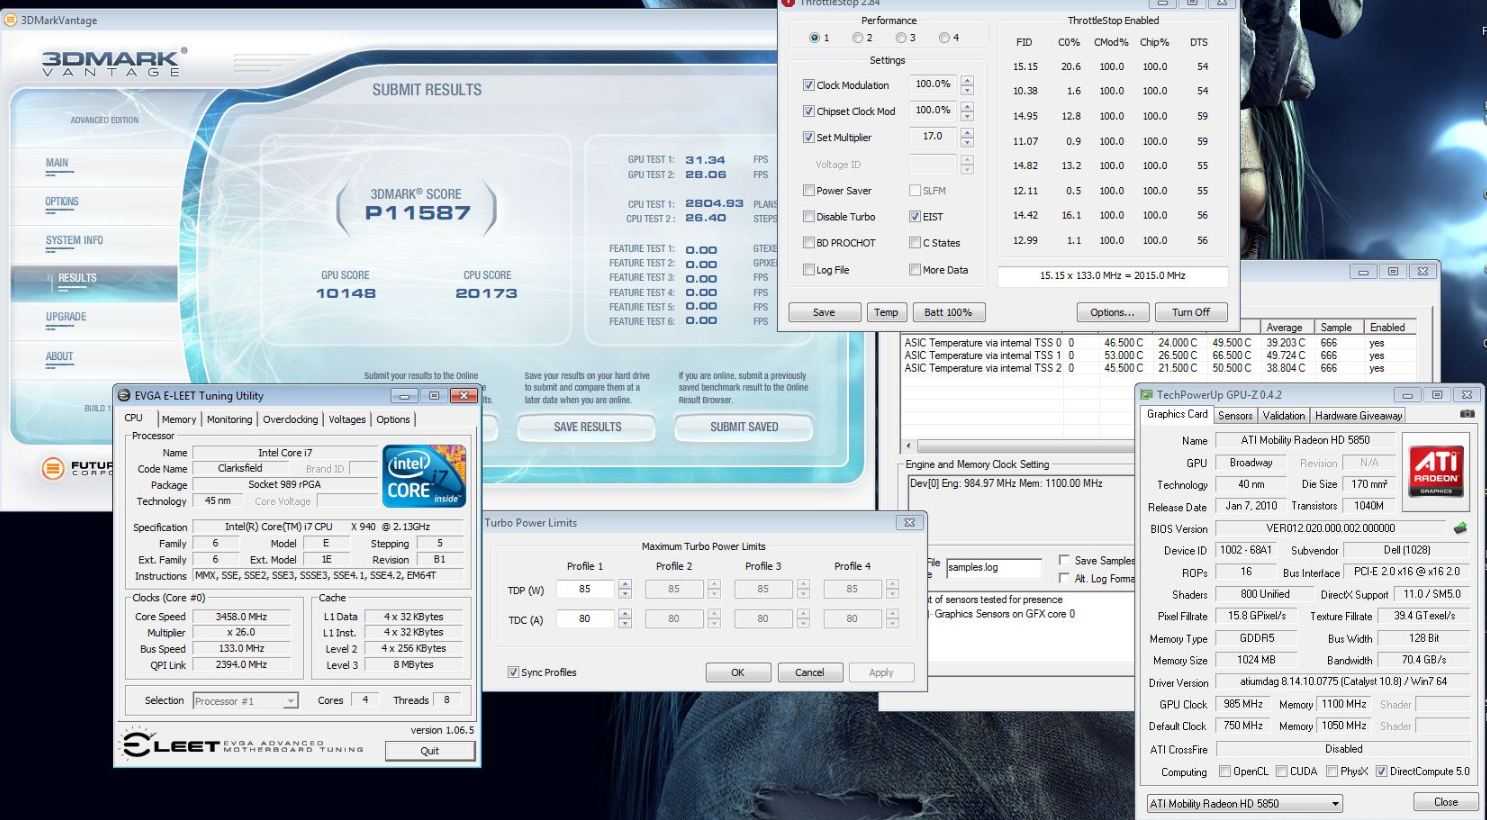Click the Intel Core i7 logo in E-LEET
The height and width of the screenshot is (820, 1487).
[424, 476]
